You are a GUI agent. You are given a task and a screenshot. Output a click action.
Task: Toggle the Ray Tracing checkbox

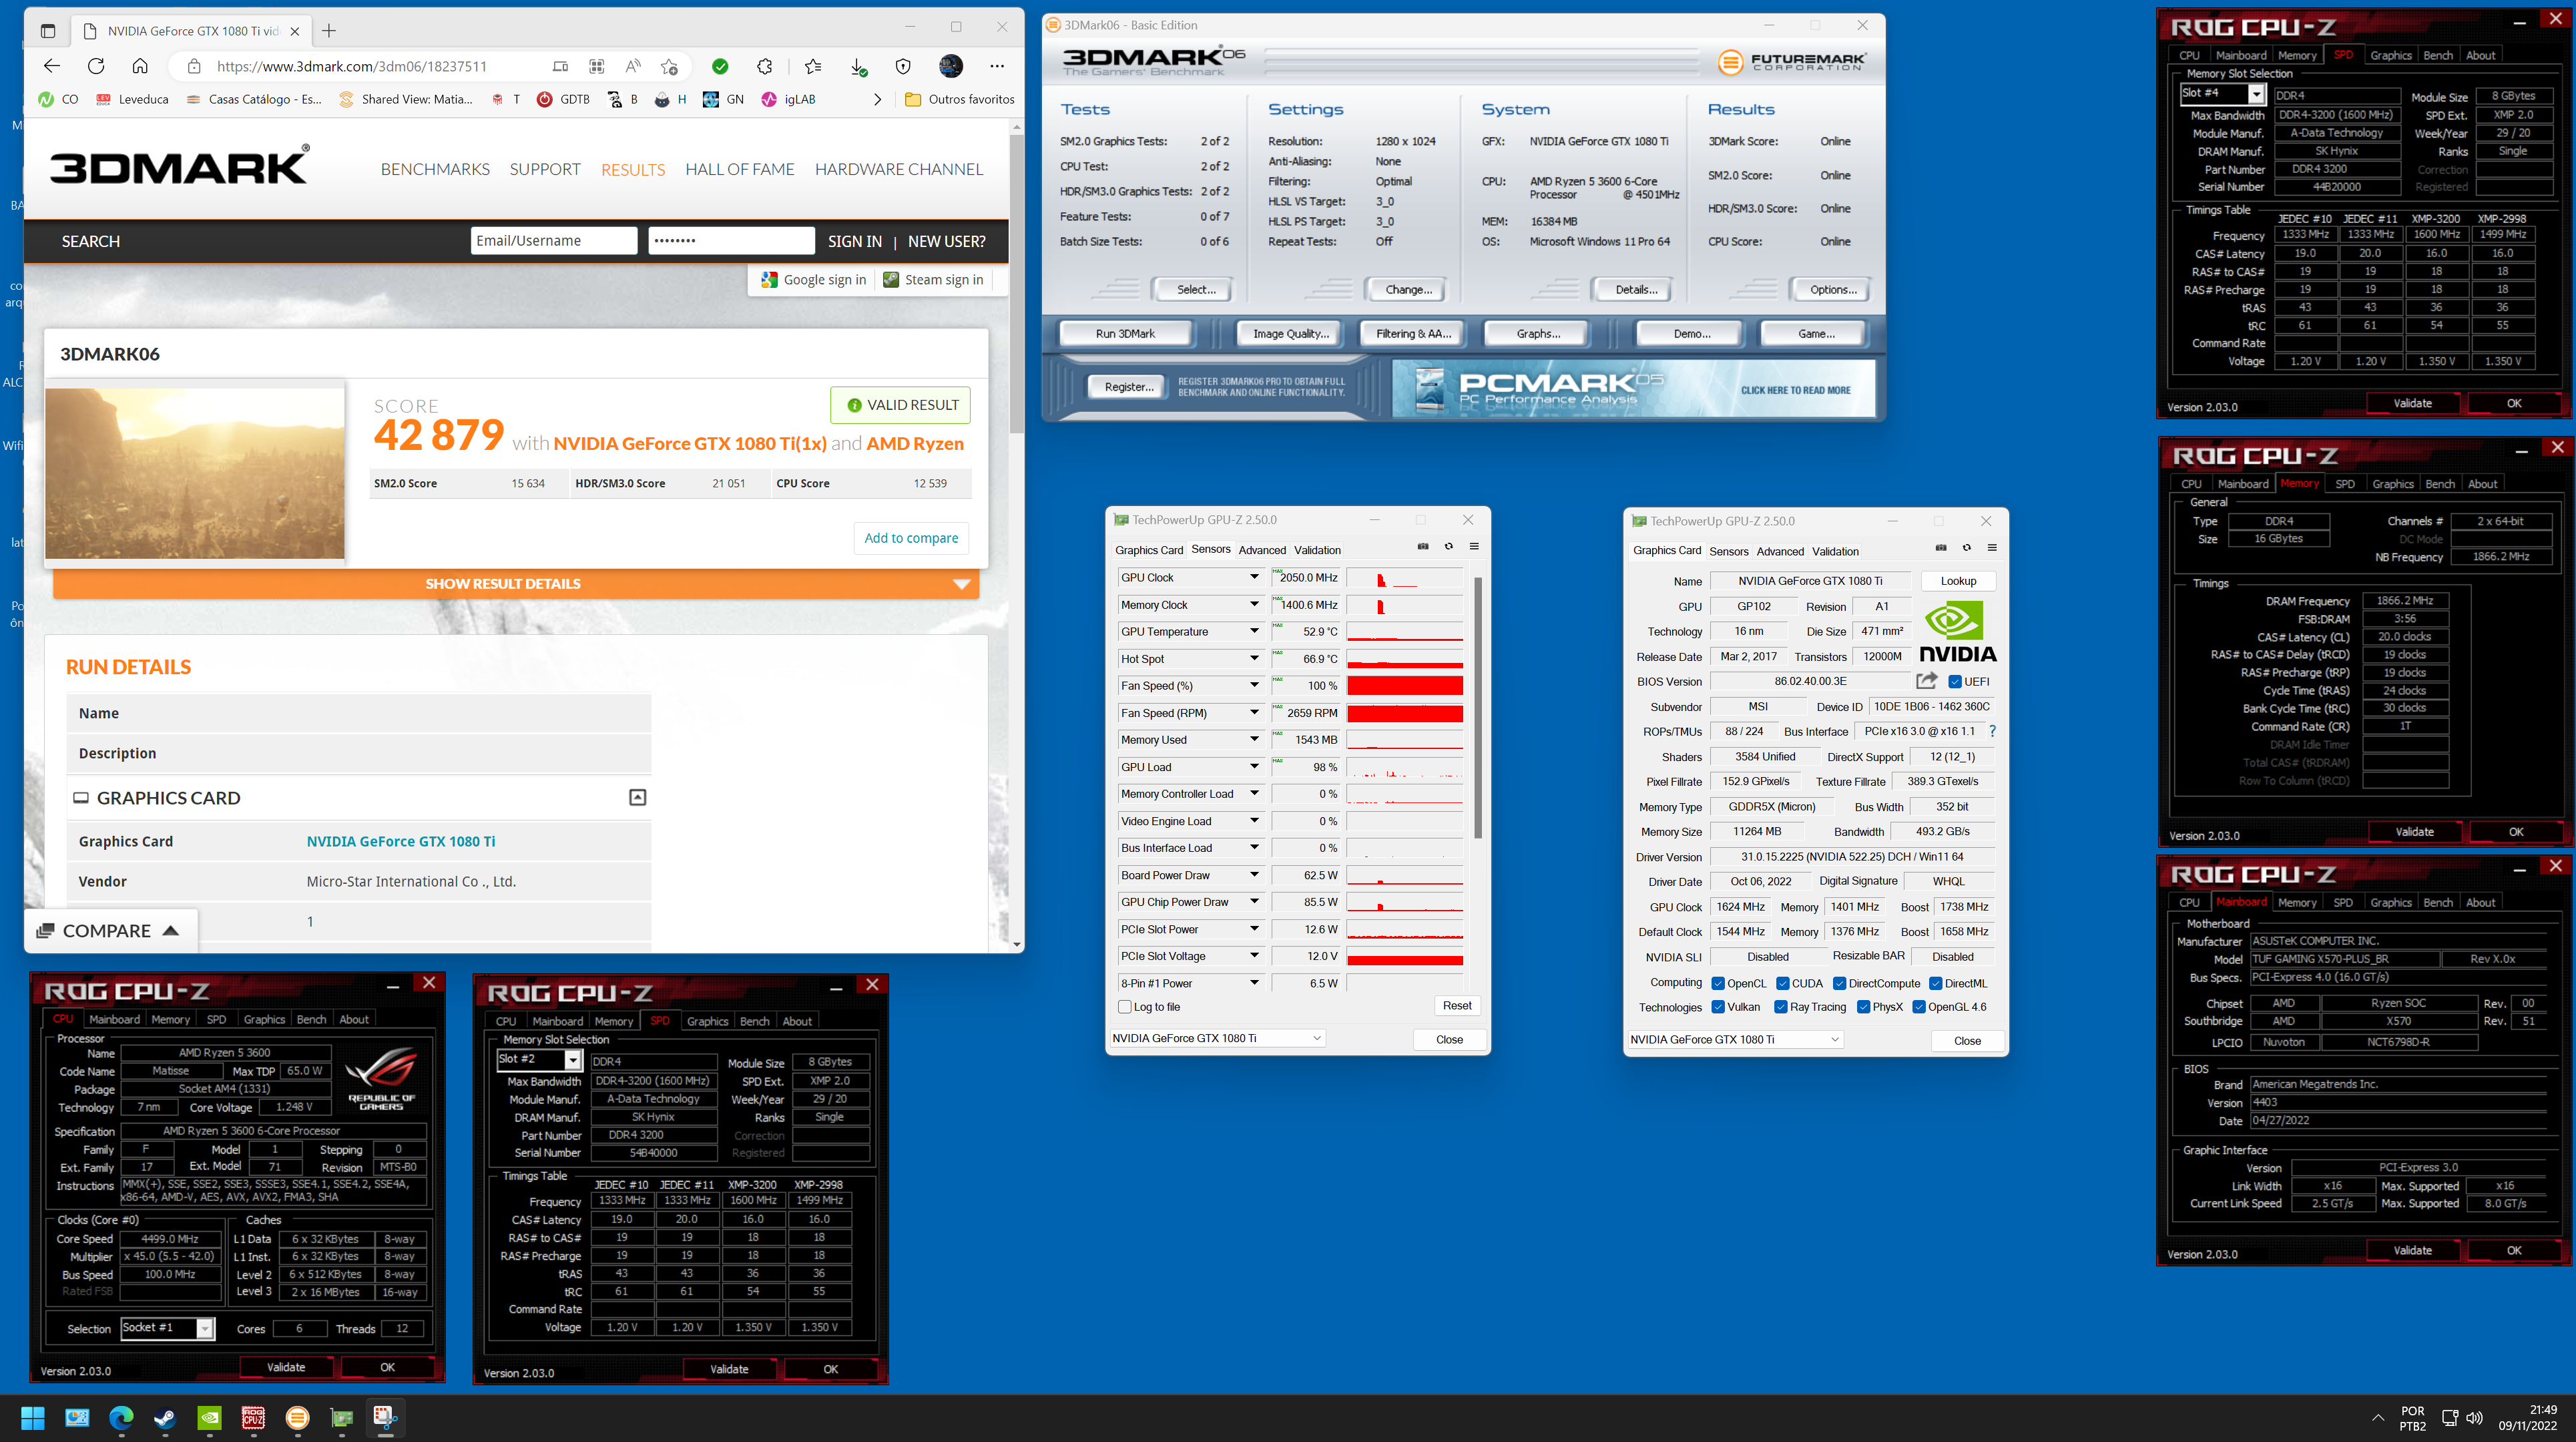tap(1781, 1007)
